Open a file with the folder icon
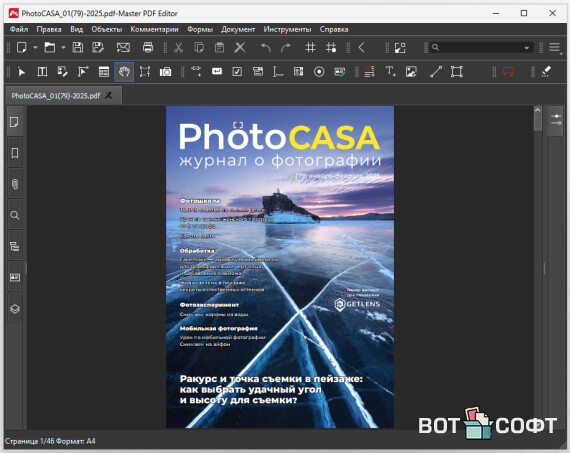Image resolution: width=570 pixels, height=453 pixels. [x=49, y=47]
